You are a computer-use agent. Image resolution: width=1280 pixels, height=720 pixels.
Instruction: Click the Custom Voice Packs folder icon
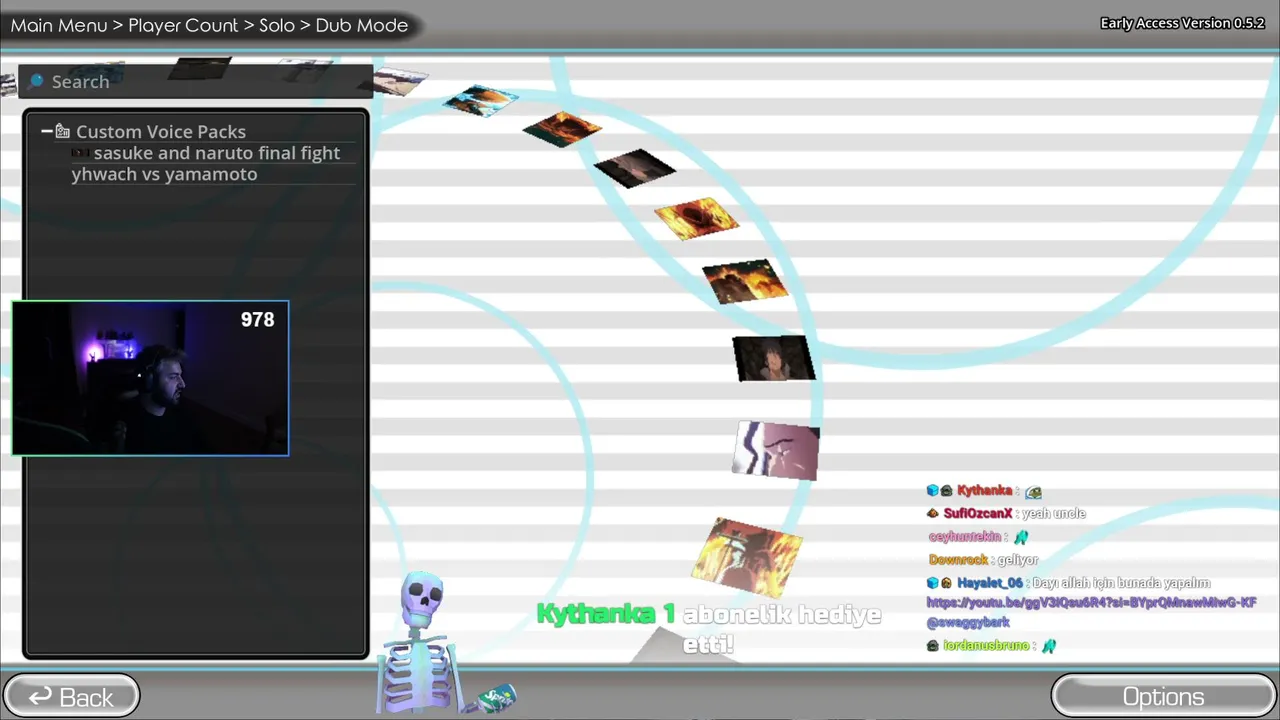click(63, 131)
